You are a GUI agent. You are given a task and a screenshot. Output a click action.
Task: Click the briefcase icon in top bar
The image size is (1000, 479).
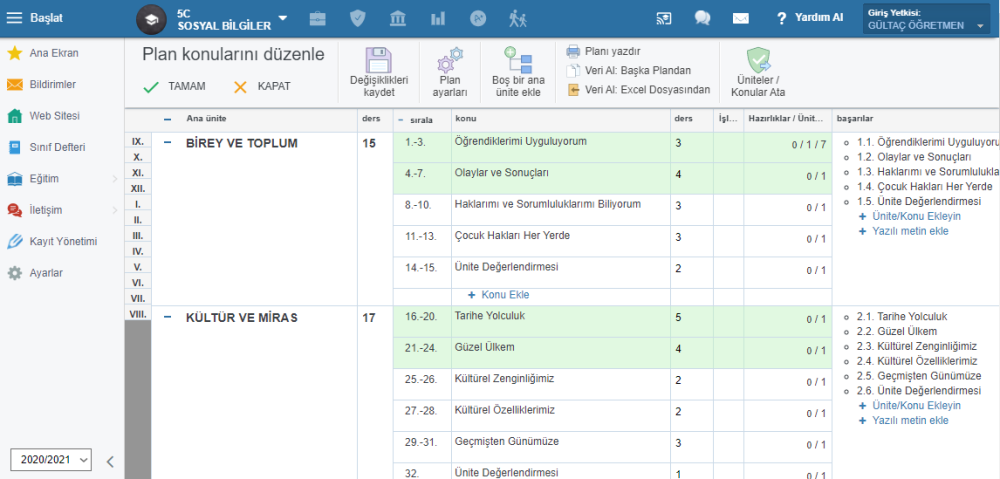coord(317,18)
